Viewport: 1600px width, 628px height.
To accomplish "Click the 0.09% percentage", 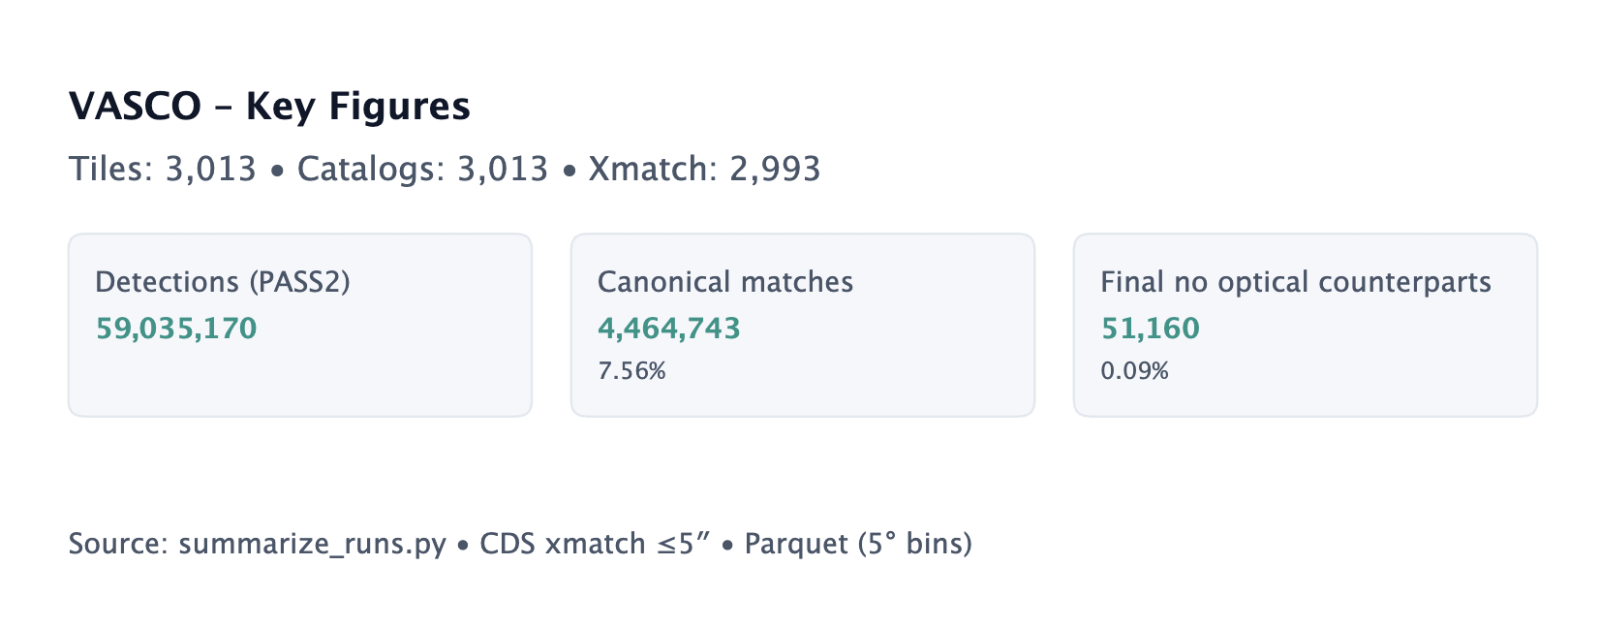I will 1134,371.
